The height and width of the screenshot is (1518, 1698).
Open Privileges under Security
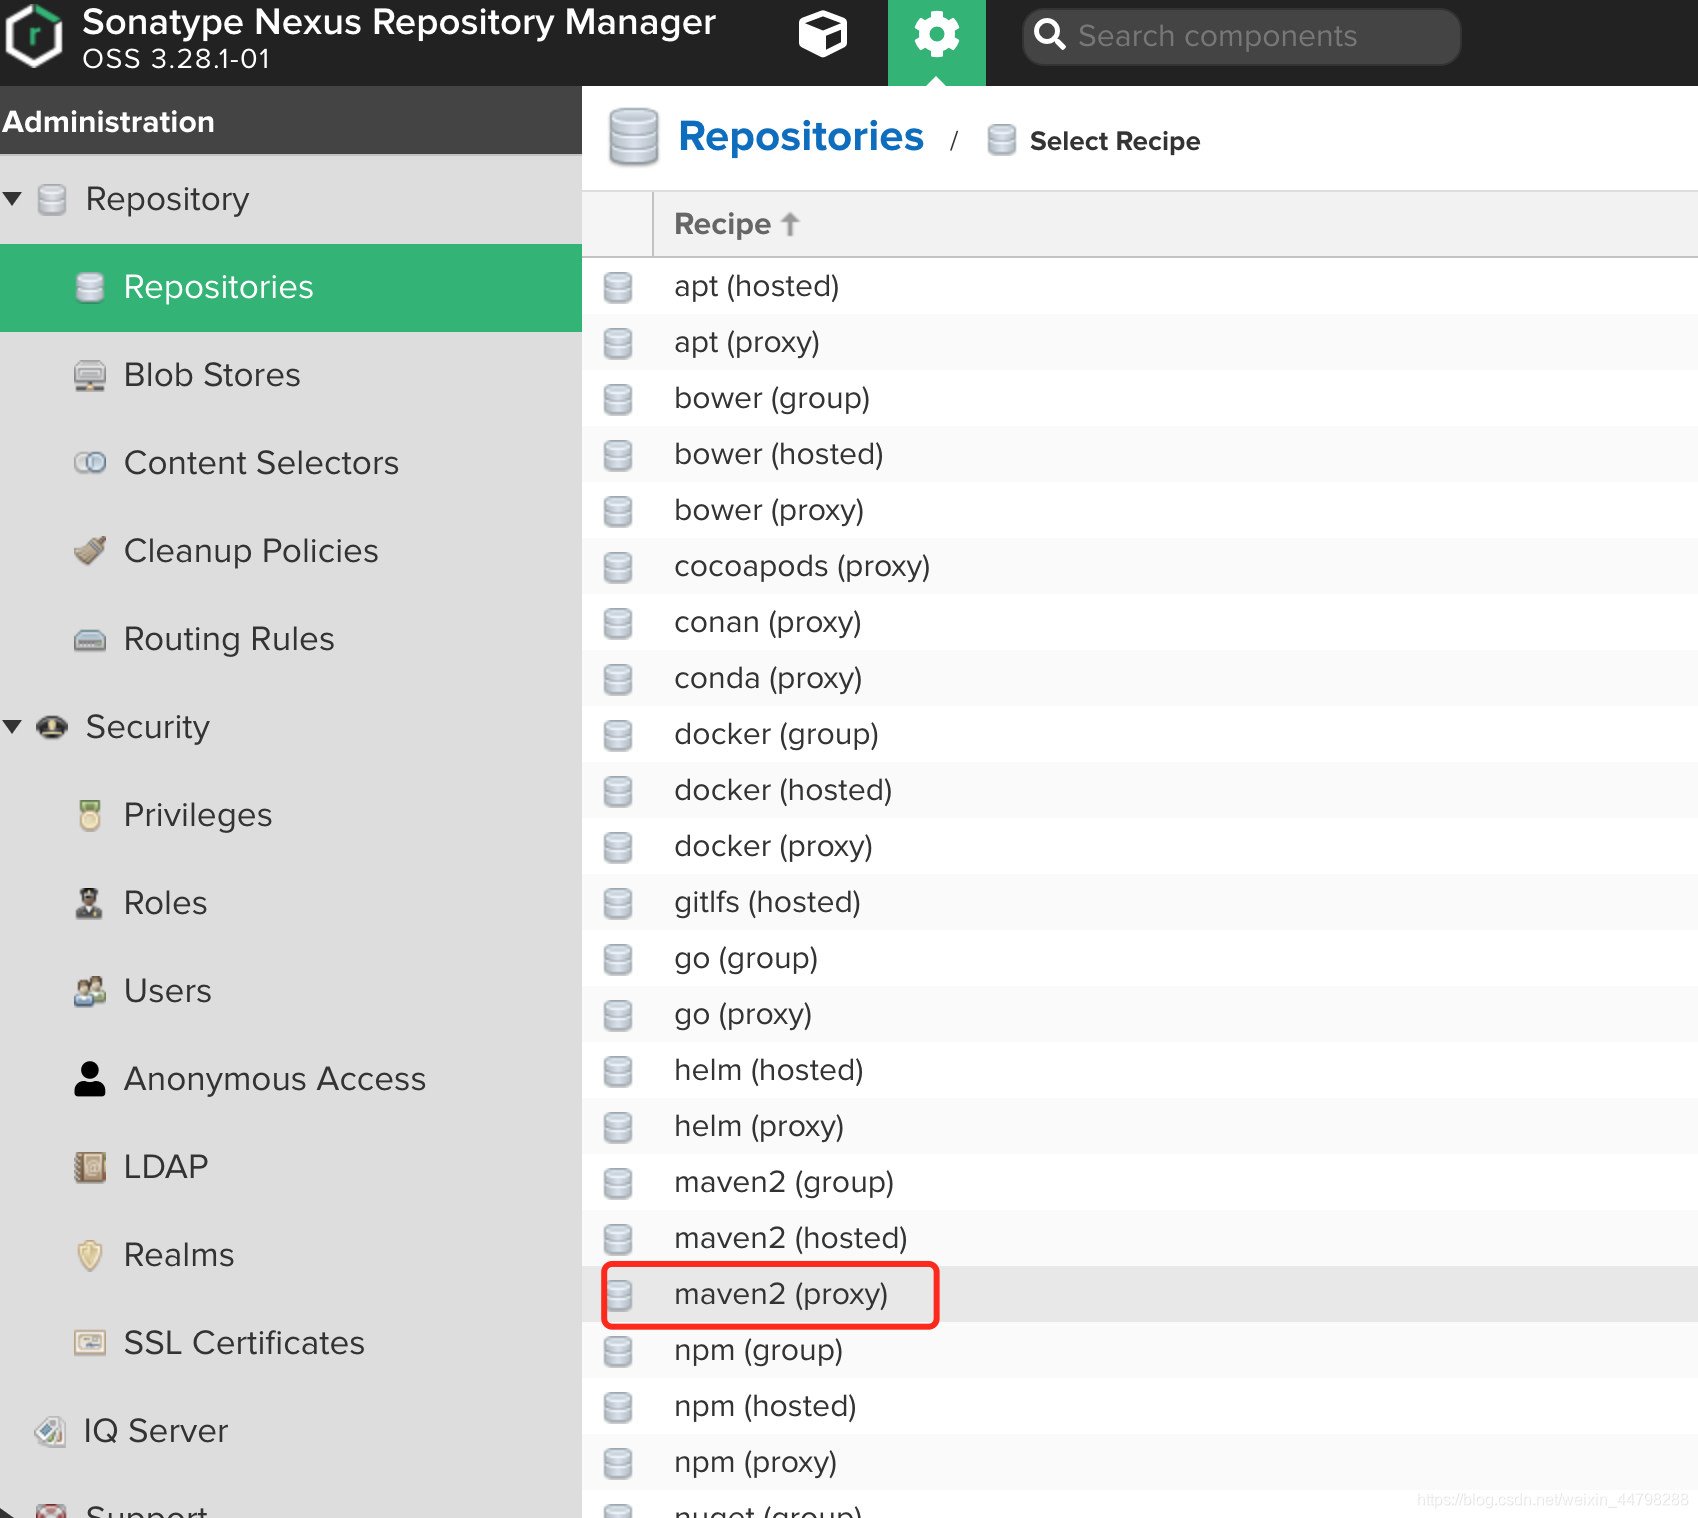point(291,815)
